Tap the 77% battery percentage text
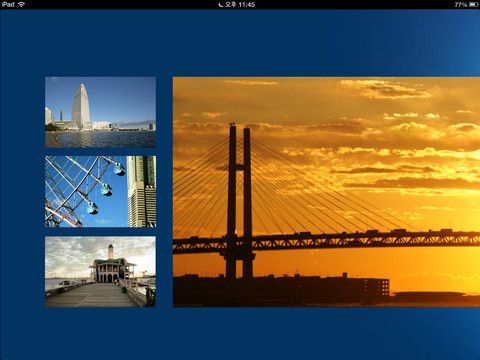This screenshot has height=360, width=480. coord(461,4)
